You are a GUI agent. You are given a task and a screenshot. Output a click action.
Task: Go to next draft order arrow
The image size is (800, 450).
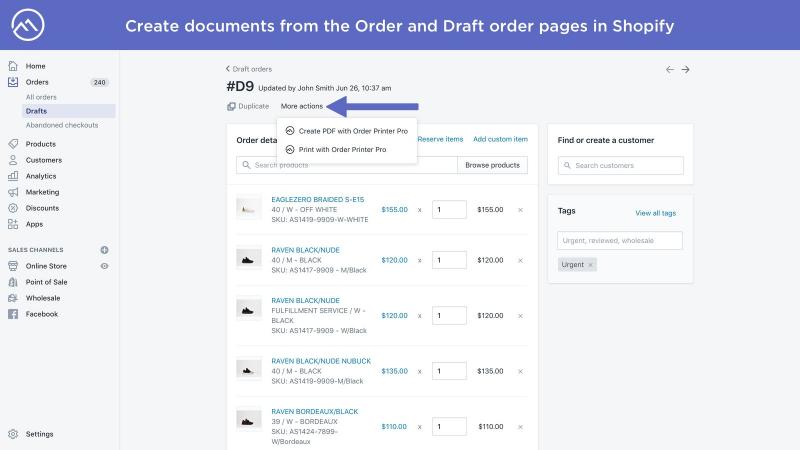coord(686,69)
